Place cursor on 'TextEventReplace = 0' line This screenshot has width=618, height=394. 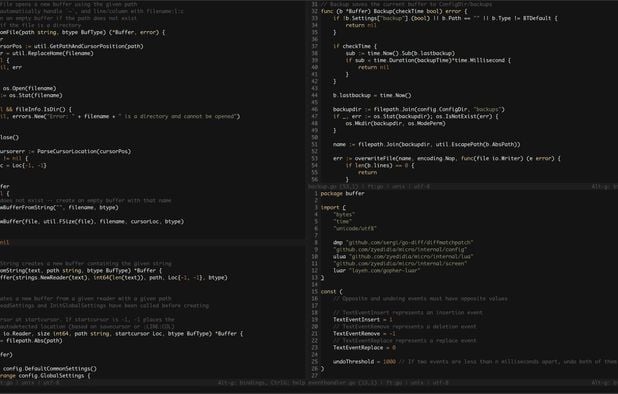coord(364,348)
